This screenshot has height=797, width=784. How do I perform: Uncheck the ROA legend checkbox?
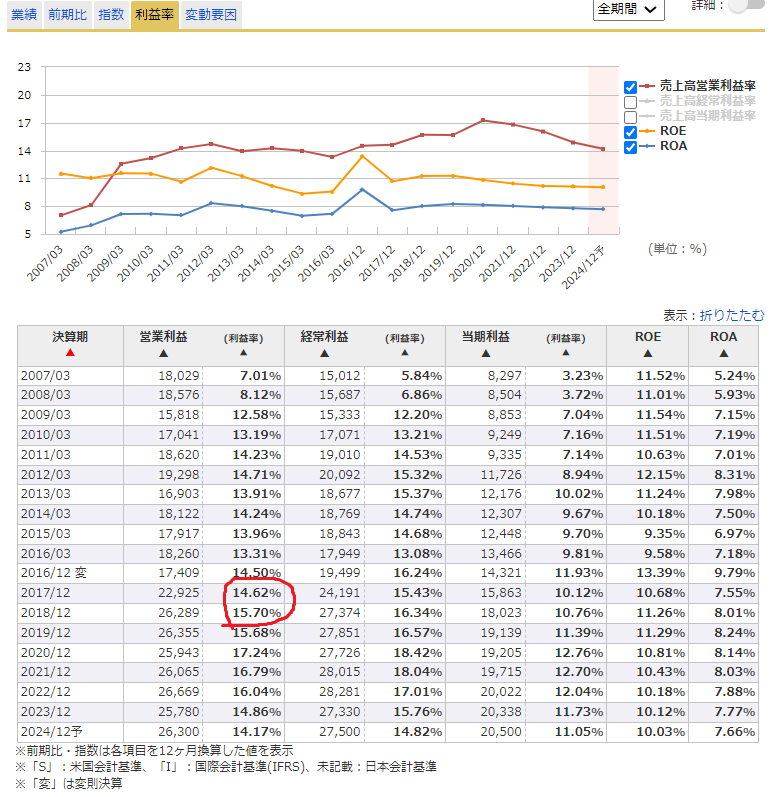(631, 147)
